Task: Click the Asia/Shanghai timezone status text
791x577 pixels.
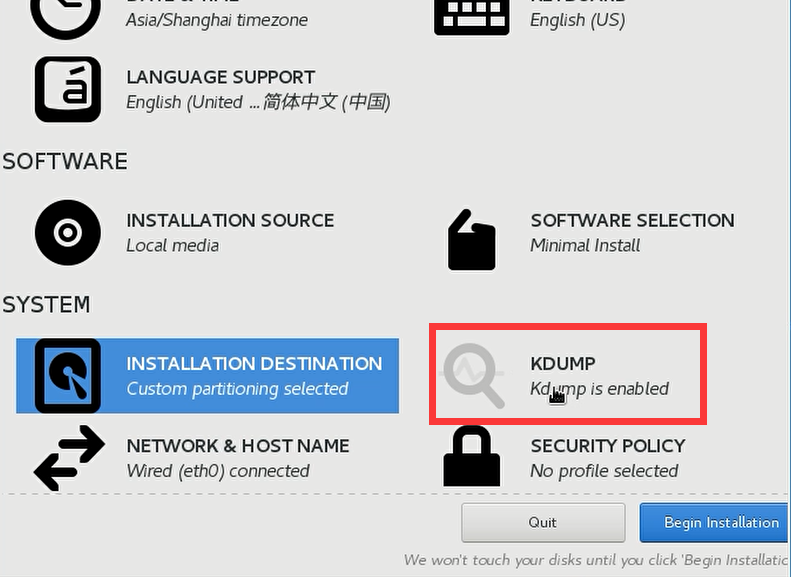Action: point(217,20)
